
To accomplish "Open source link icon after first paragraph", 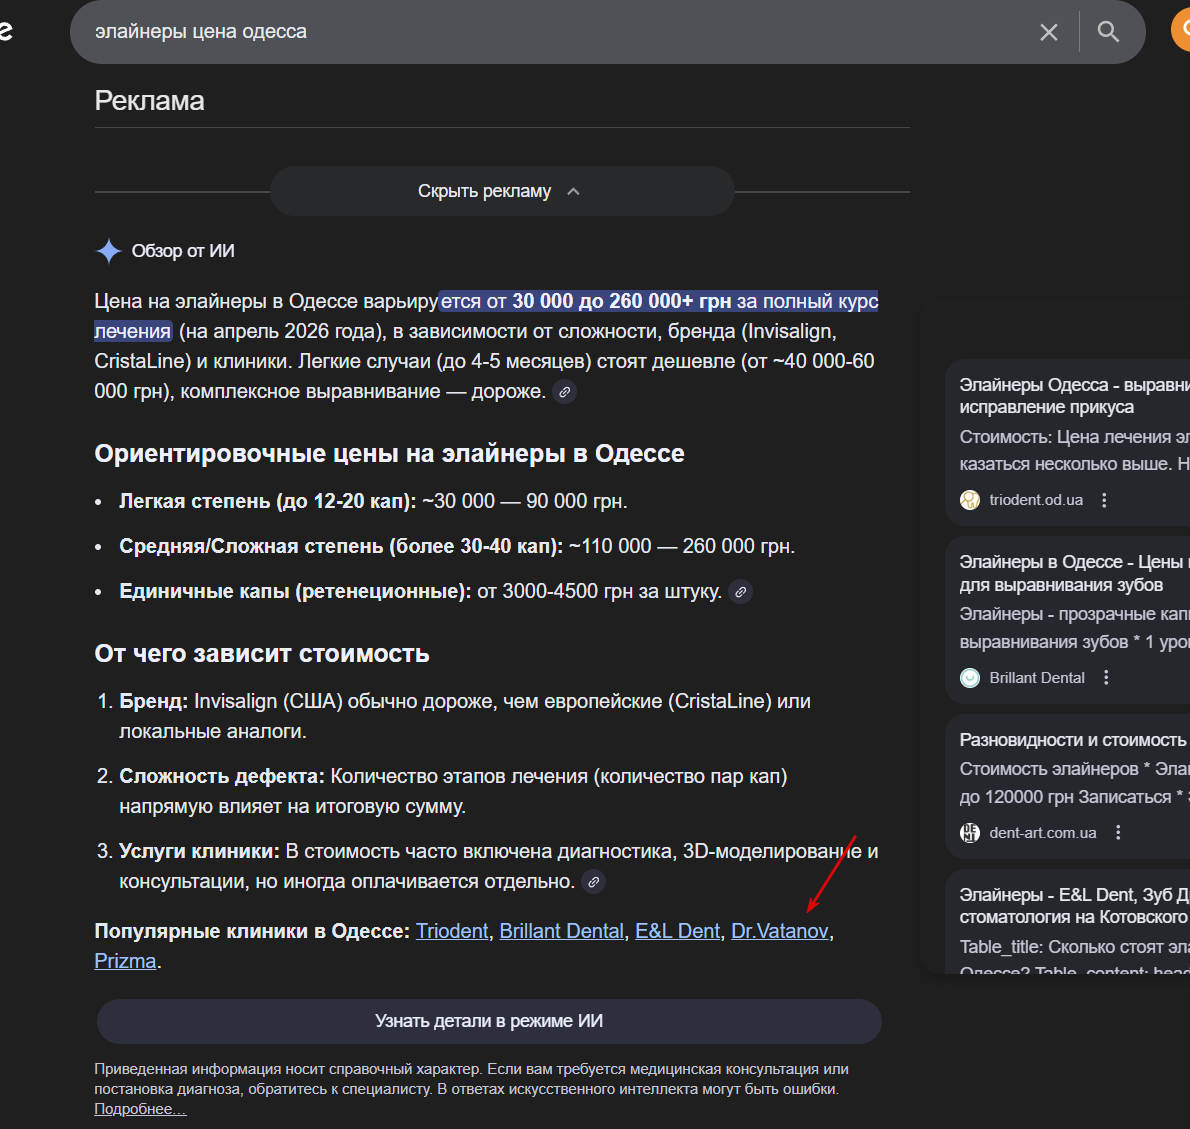I will coord(564,392).
